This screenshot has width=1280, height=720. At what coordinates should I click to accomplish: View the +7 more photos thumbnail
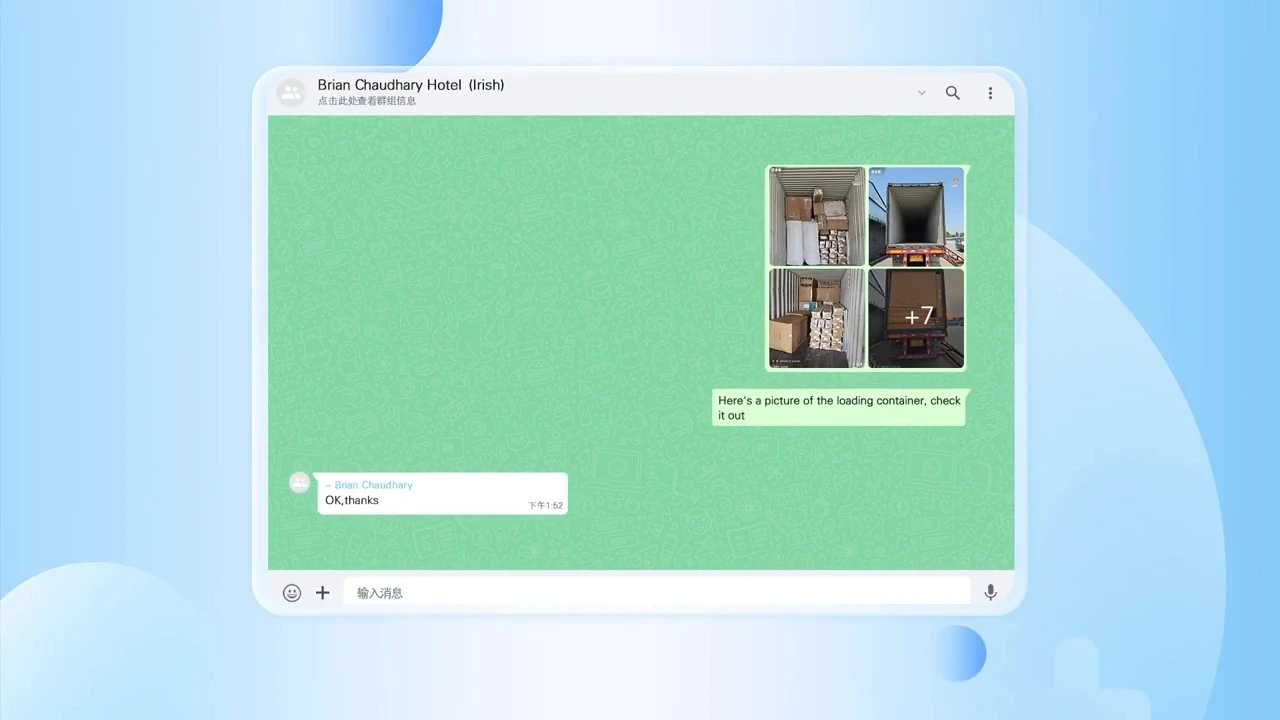(x=916, y=318)
